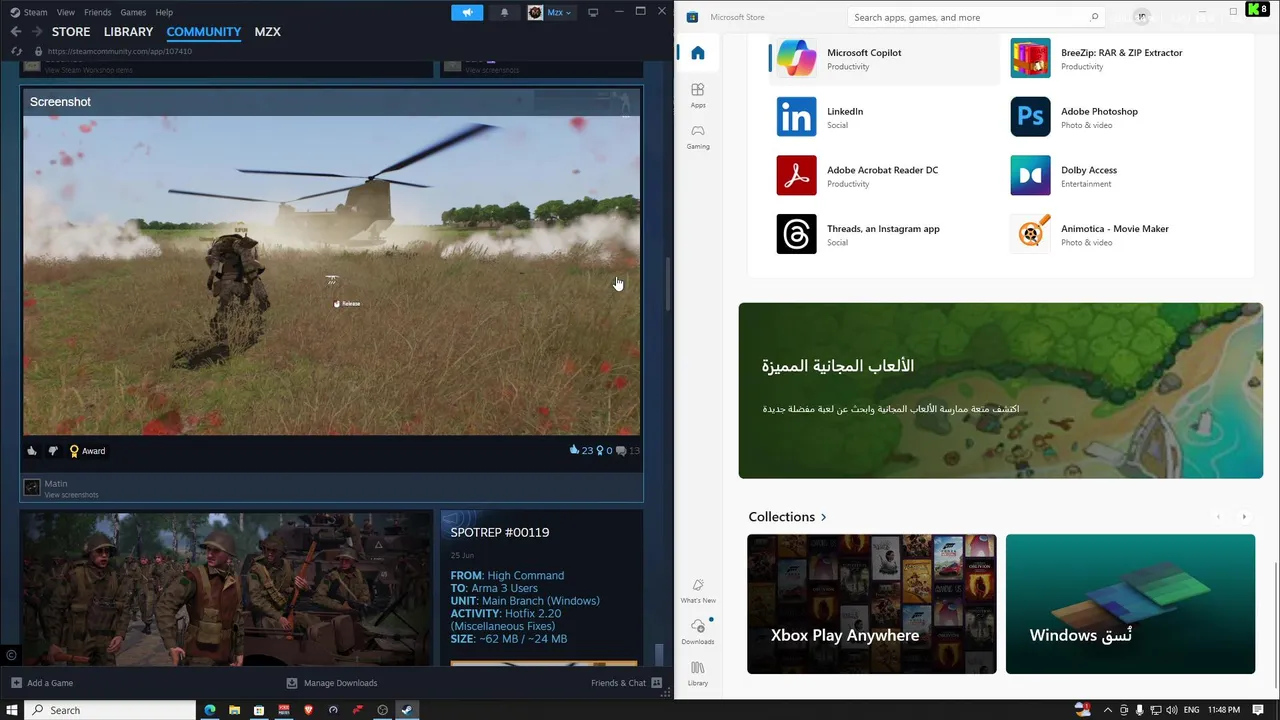Show next Collections with right arrow
This screenshot has width=1280, height=720.
pyautogui.click(x=1244, y=517)
